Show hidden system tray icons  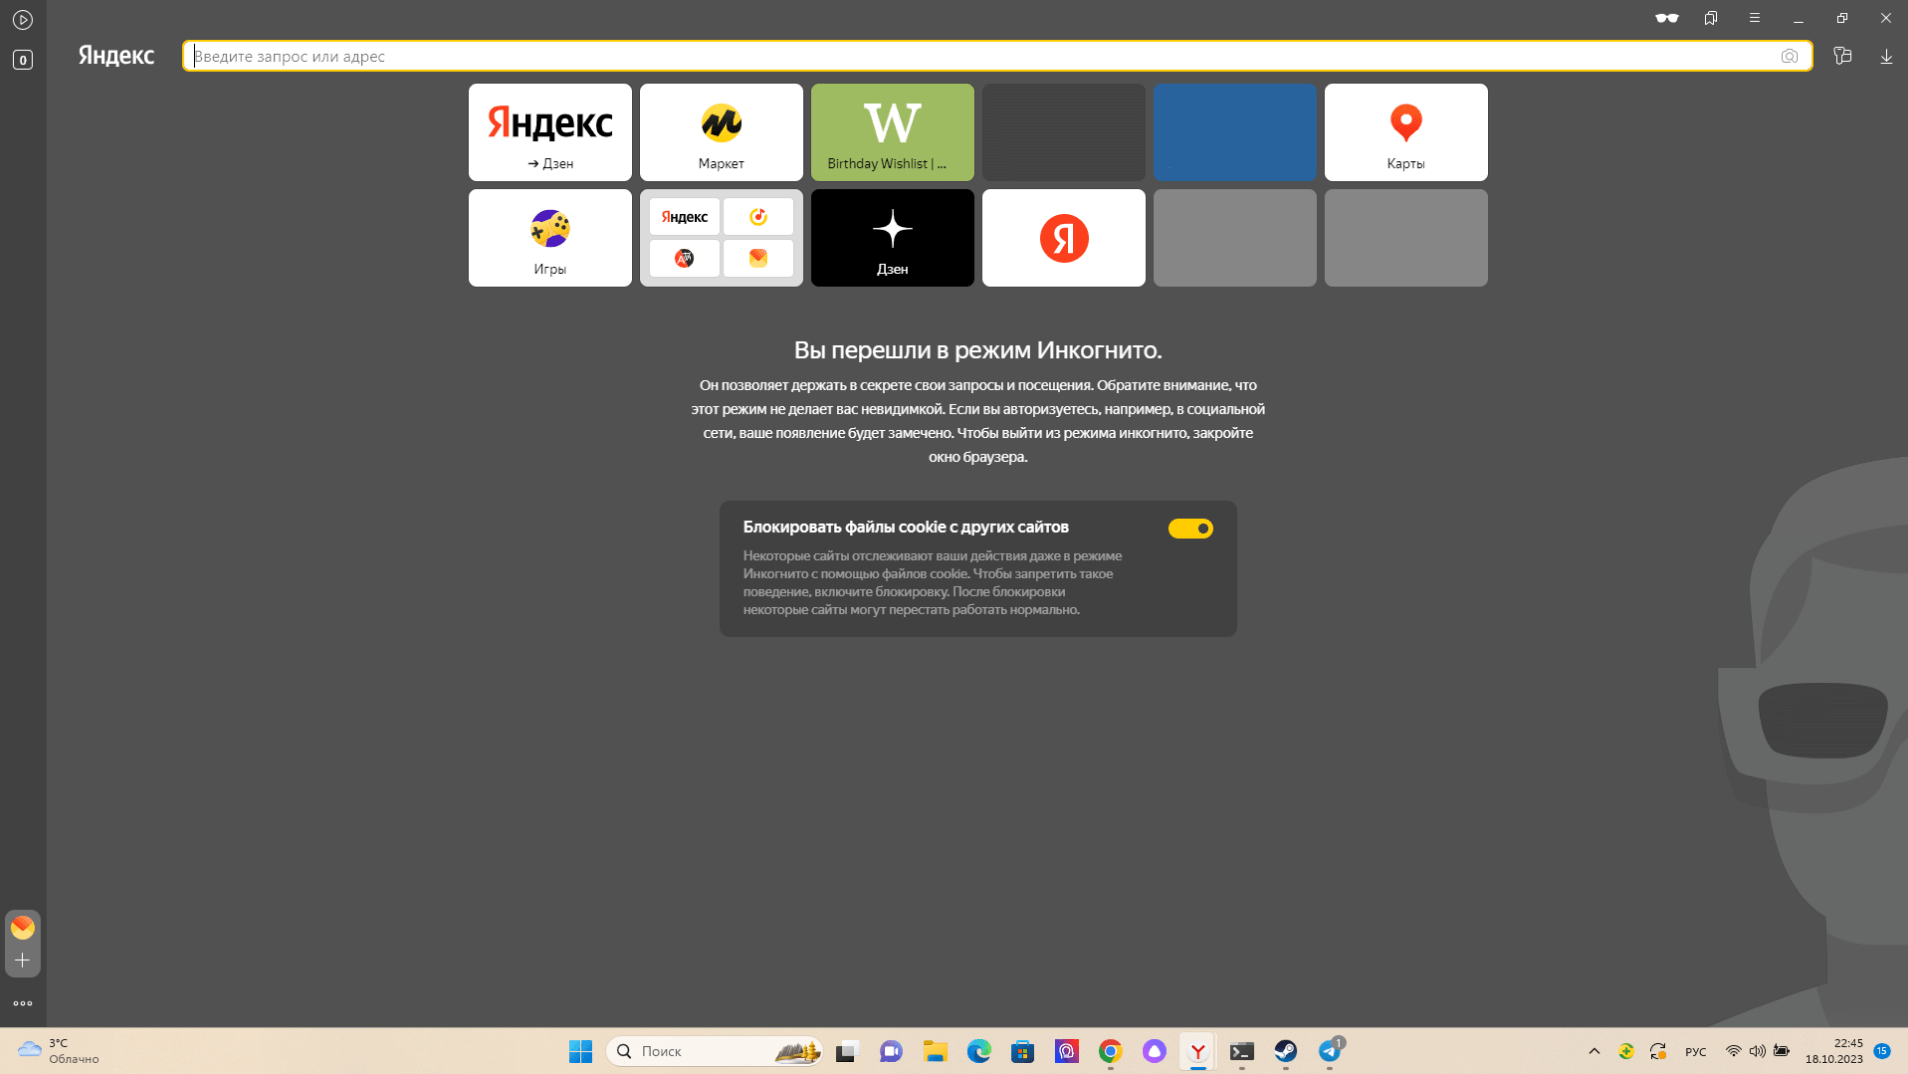click(1594, 1051)
